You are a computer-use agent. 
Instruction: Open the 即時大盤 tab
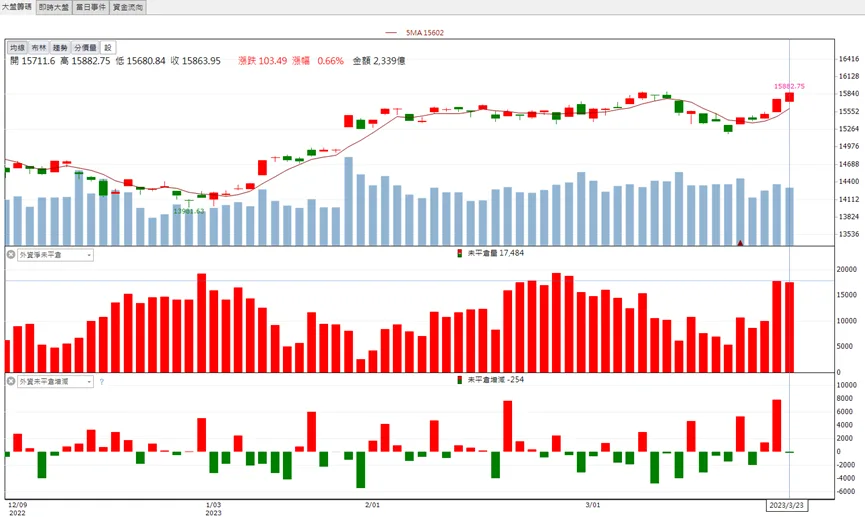pos(54,7)
